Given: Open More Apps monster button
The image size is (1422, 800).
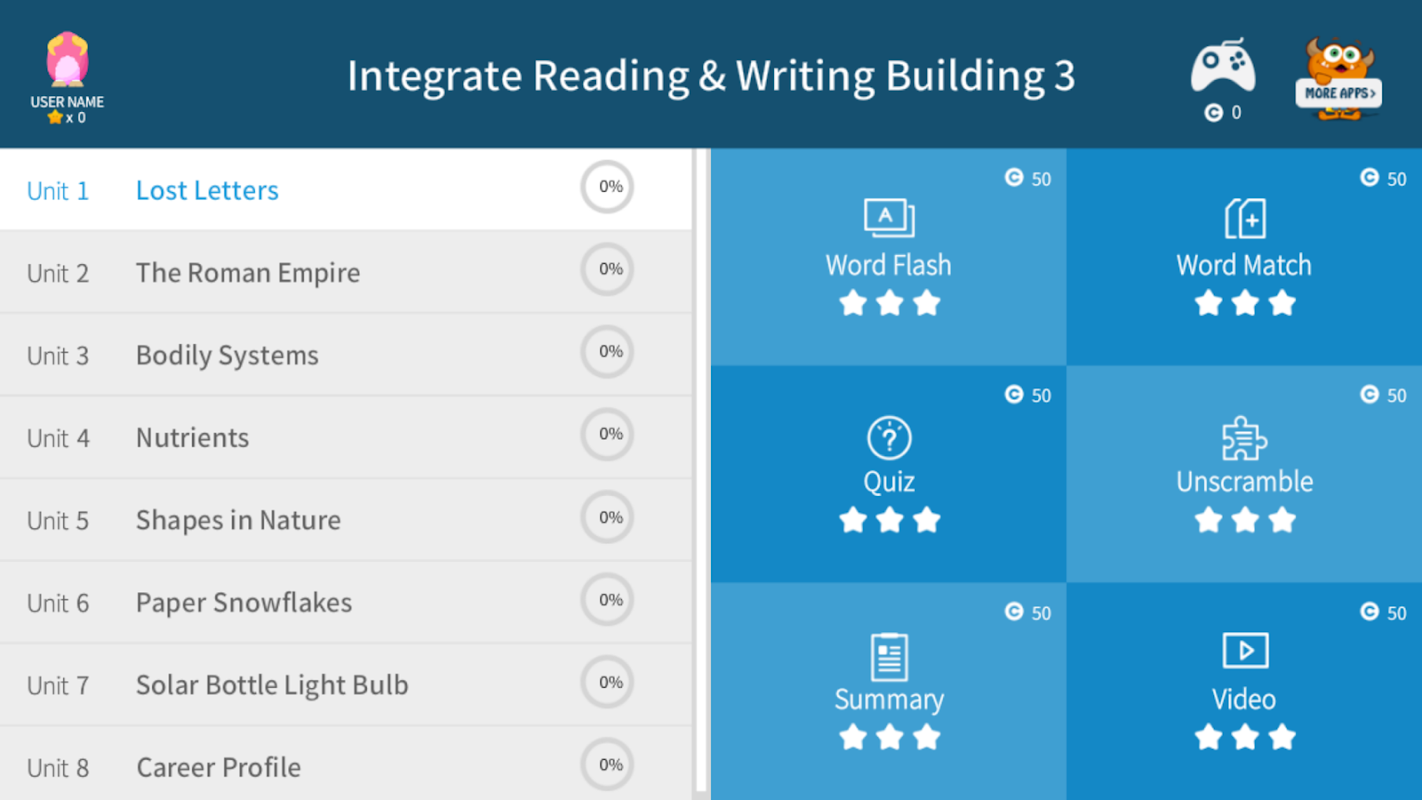Looking at the screenshot, I should pyautogui.click(x=1338, y=81).
